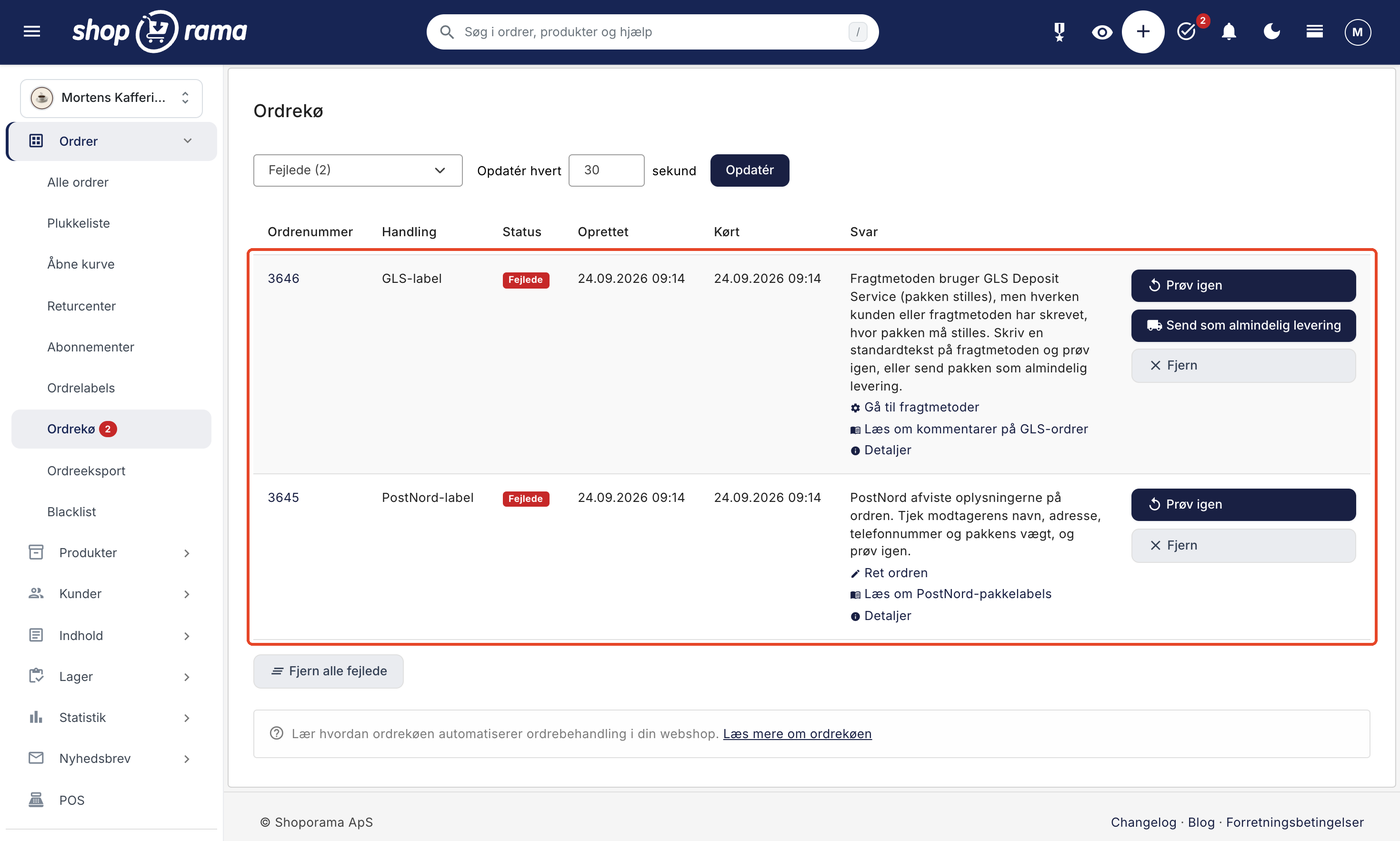This screenshot has height=841, width=1400.
Task: Click the refresh interval seconds field
Action: click(x=606, y=170)
